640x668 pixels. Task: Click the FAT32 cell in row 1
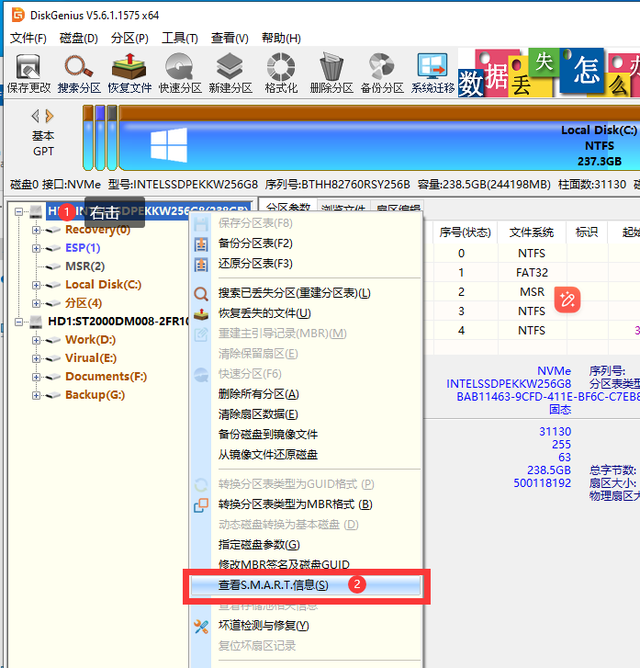531,273
